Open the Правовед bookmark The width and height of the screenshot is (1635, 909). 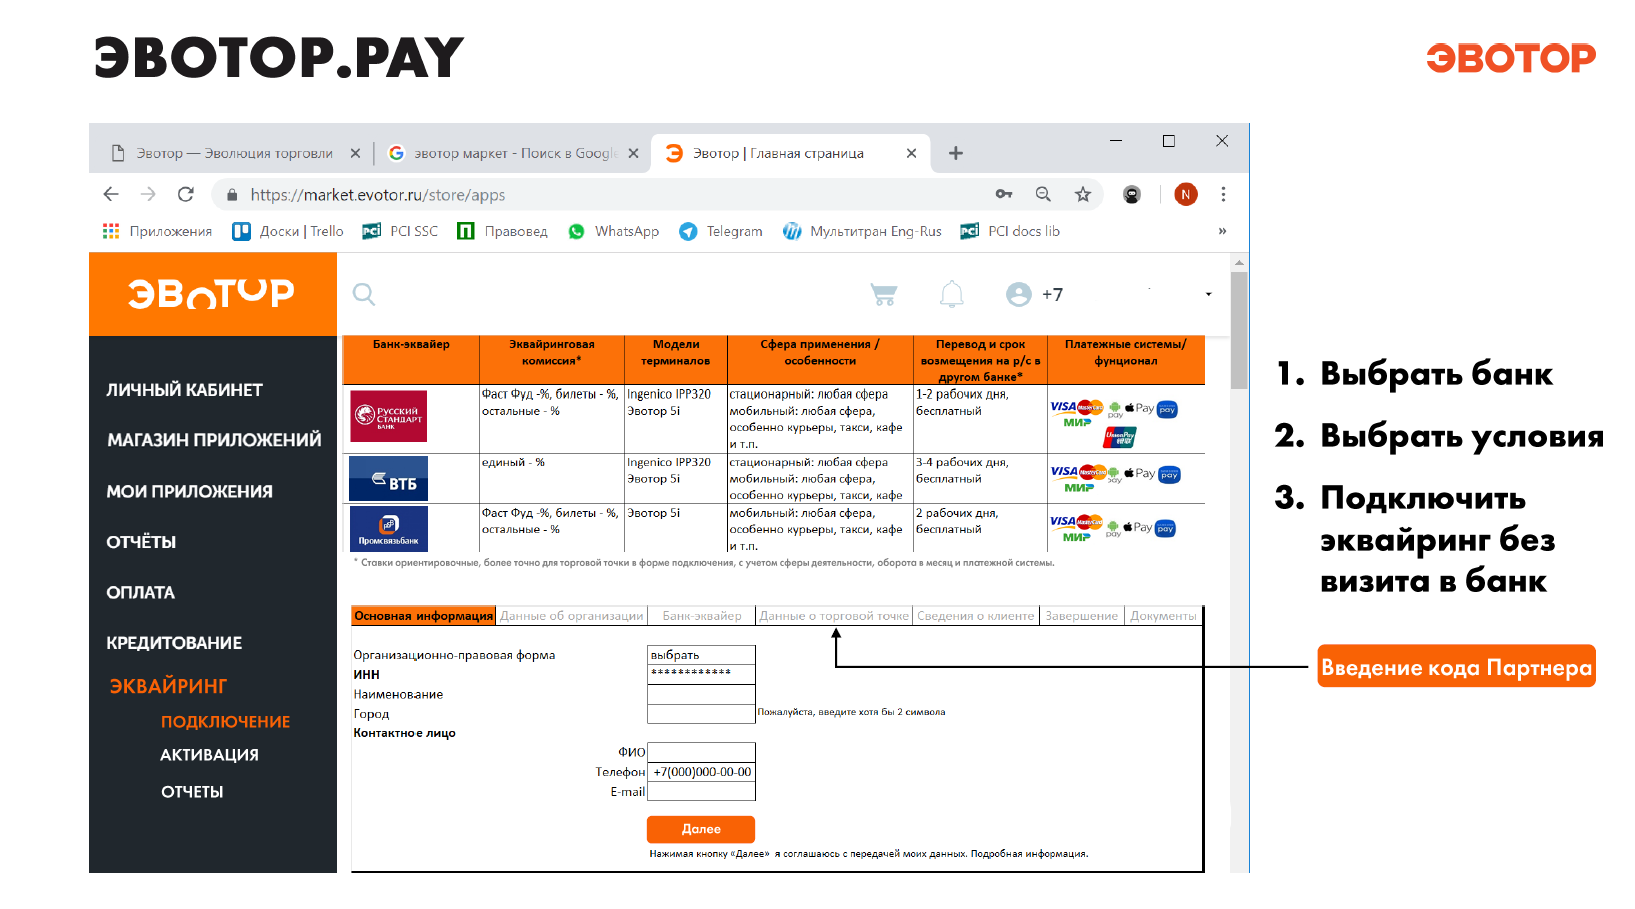502,231
